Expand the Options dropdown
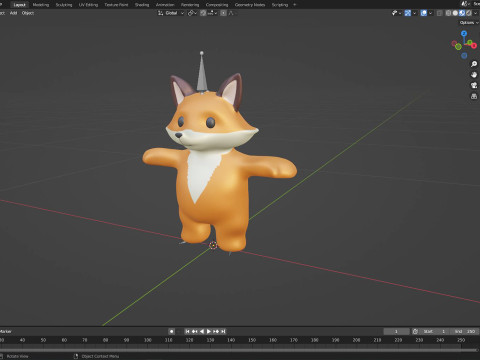Image resolution: width=480 pixels, height=360 pixels. point(469,23)
